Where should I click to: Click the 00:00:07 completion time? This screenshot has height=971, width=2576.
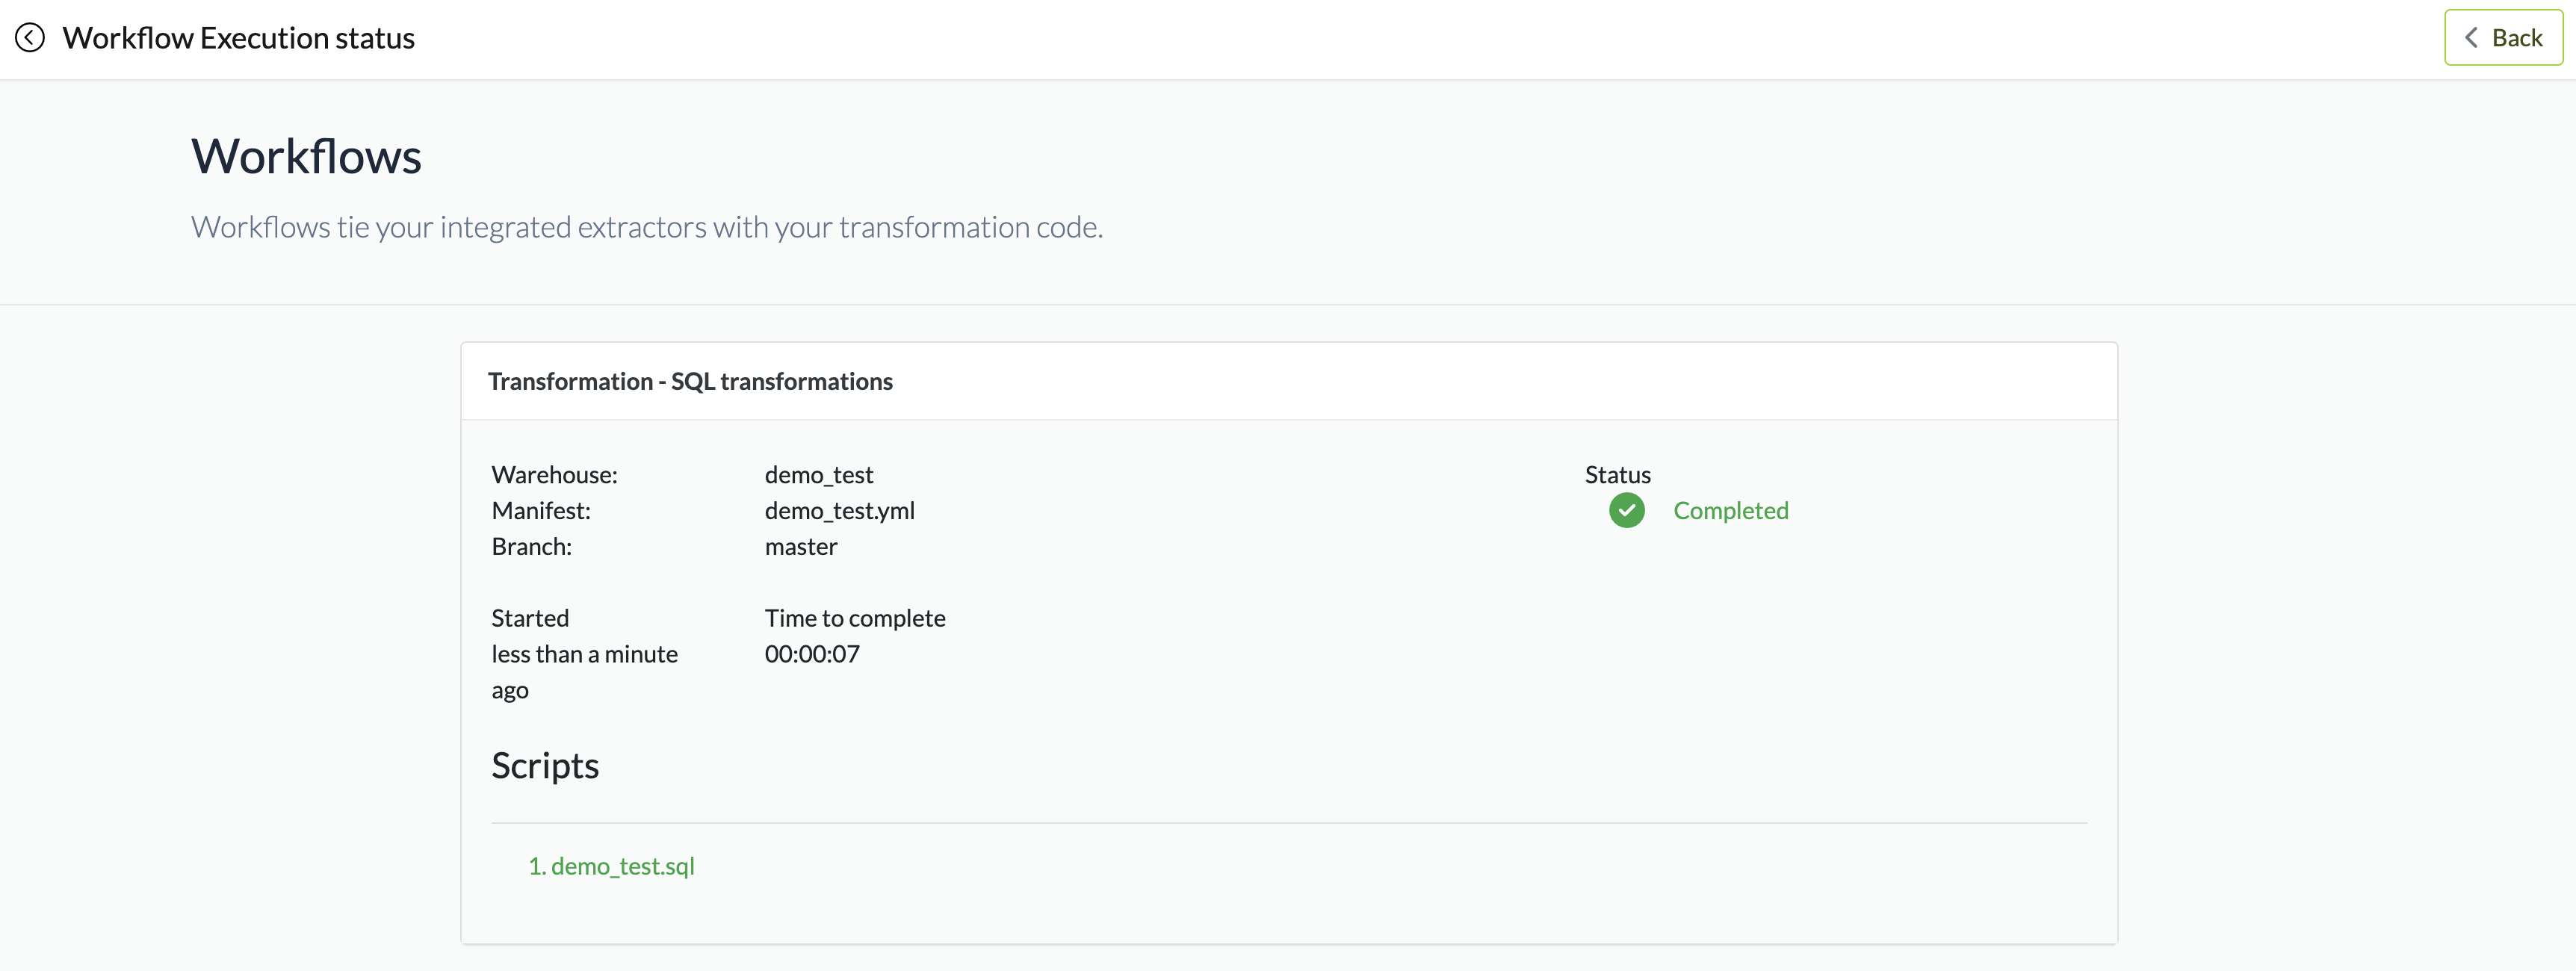(811, 654)
